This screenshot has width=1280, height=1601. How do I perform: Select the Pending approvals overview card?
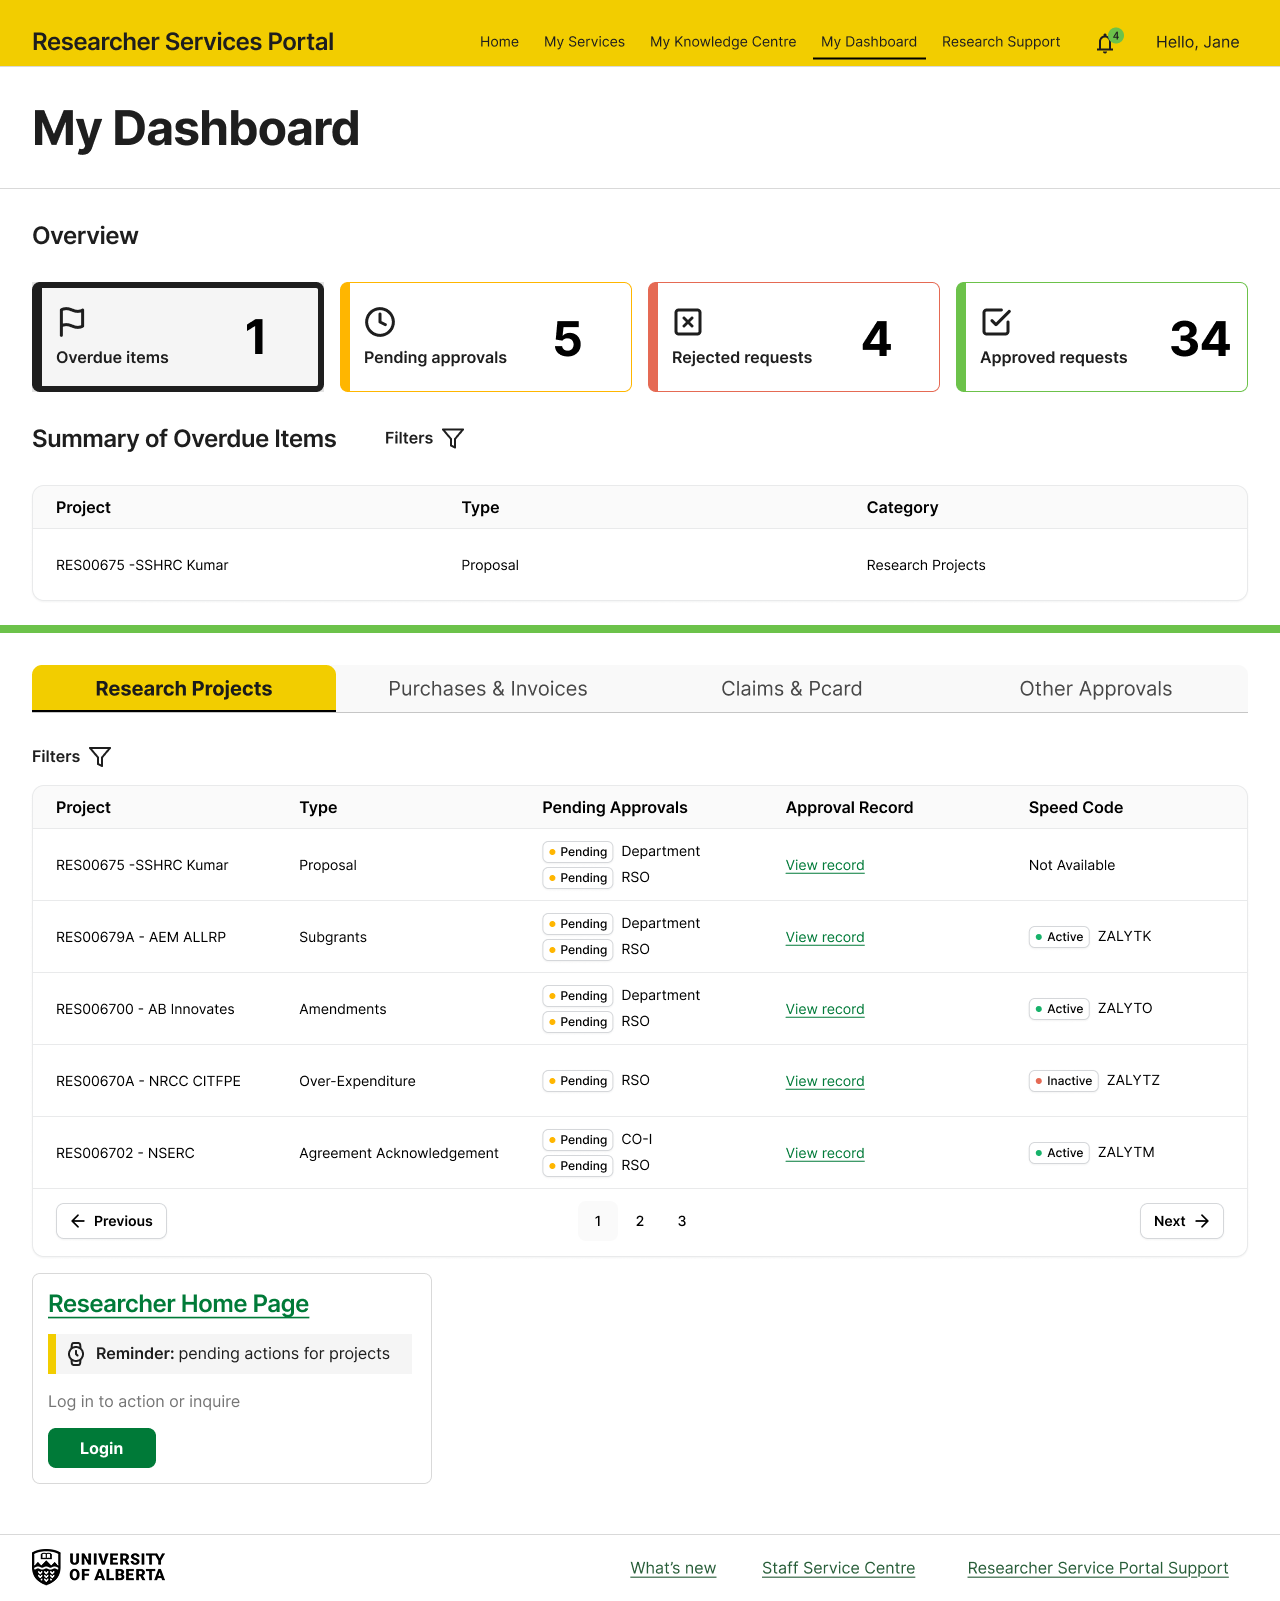point(486,337)
